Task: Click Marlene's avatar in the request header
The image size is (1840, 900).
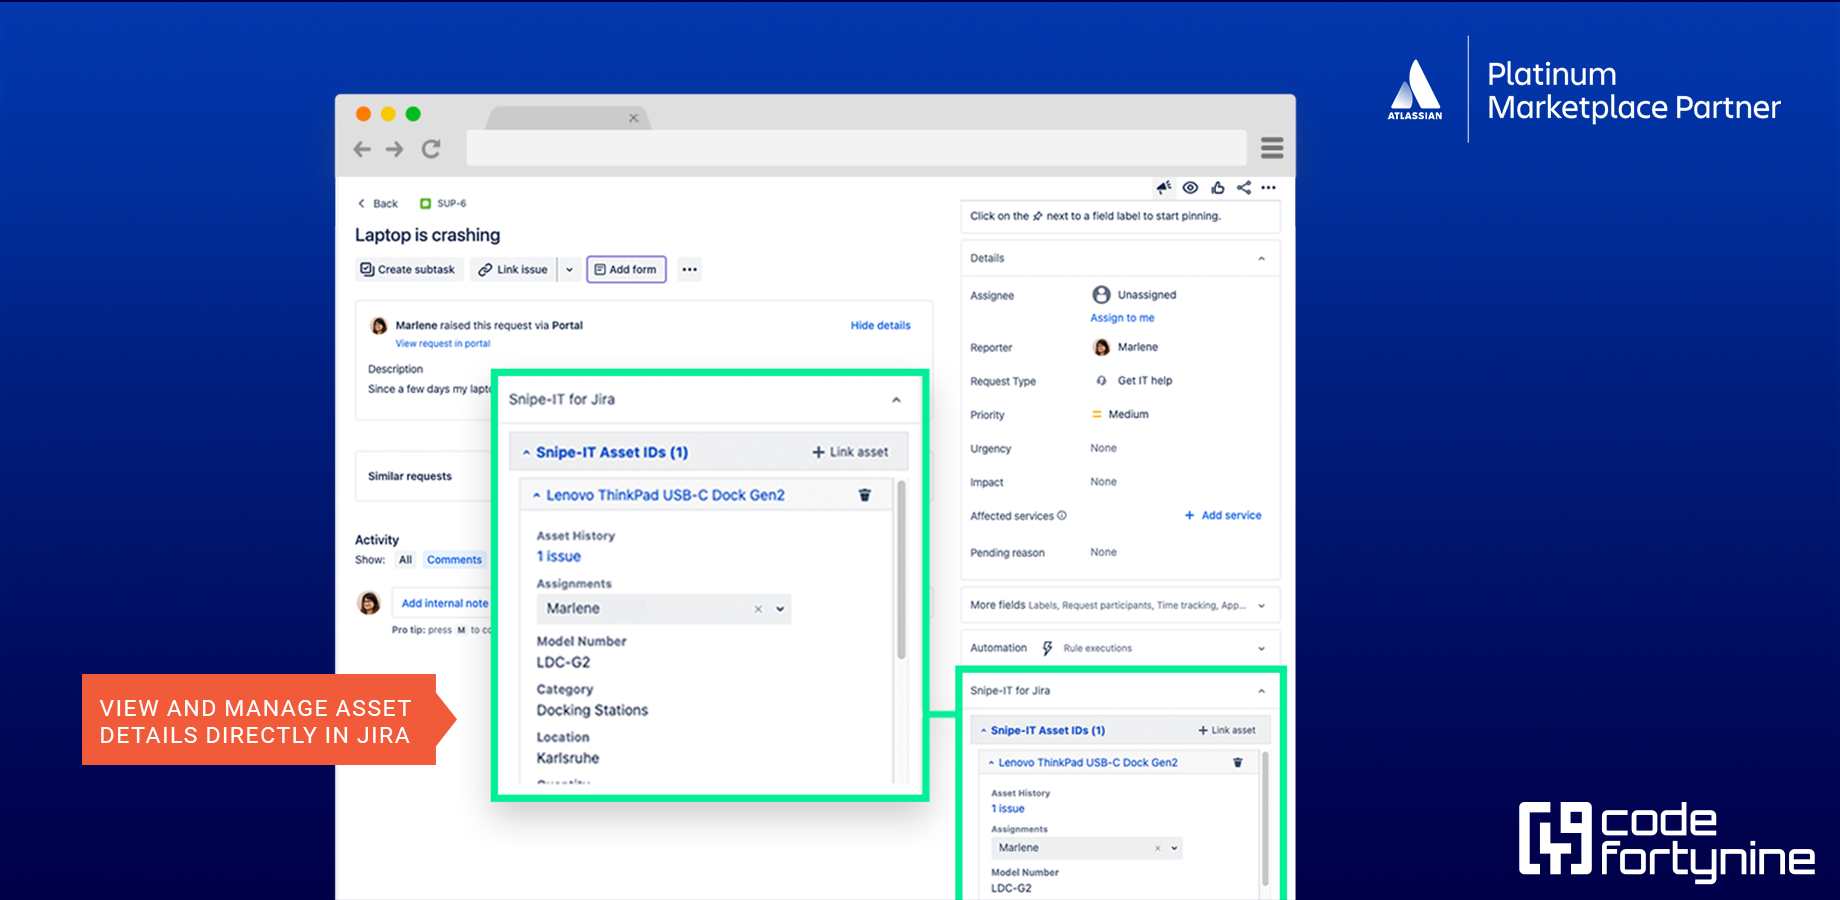Action: (x=379, y=325)
